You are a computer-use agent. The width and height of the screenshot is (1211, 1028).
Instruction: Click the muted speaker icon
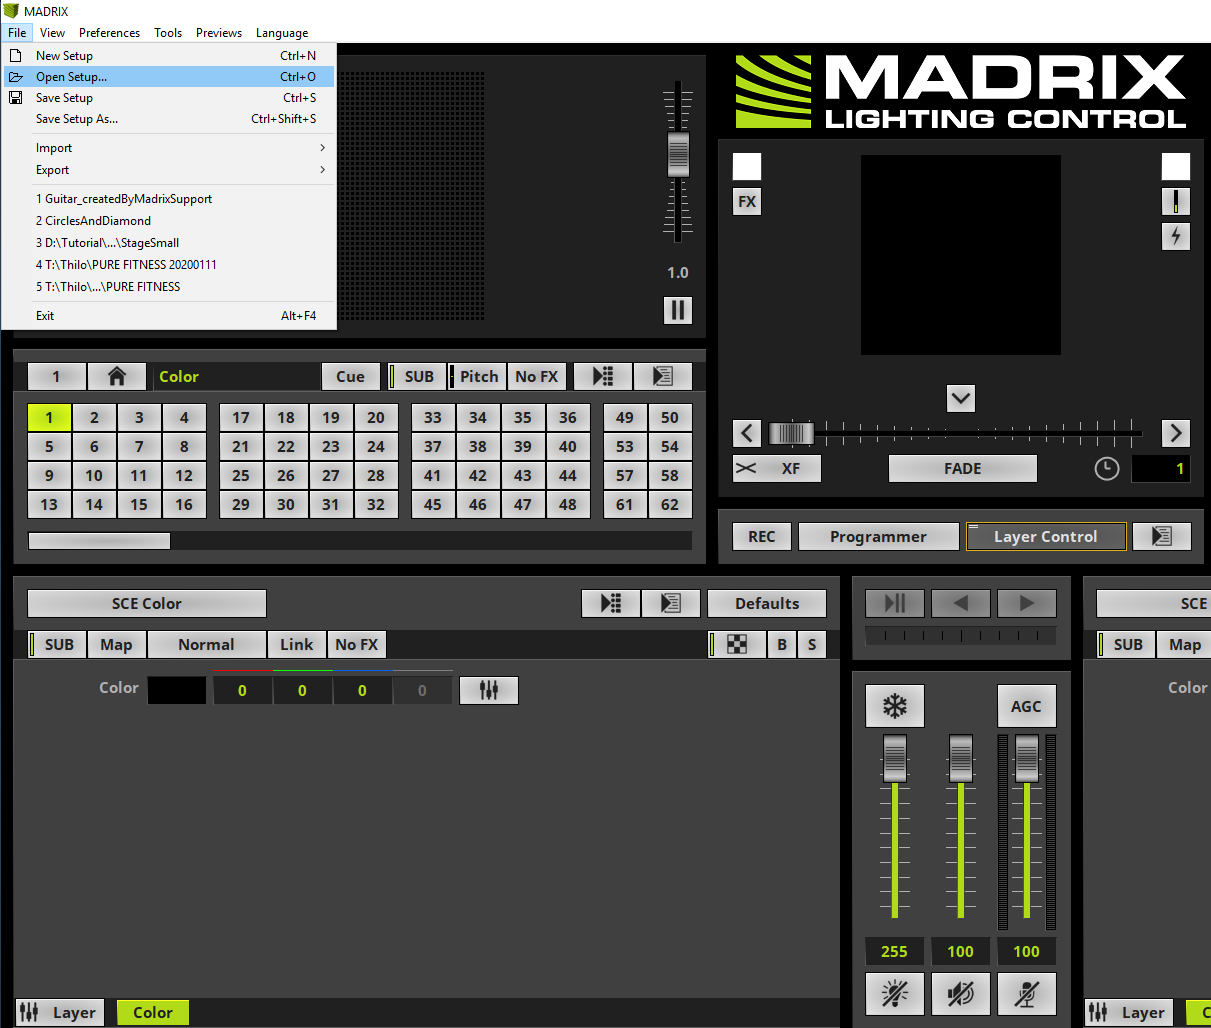point(961,993)
